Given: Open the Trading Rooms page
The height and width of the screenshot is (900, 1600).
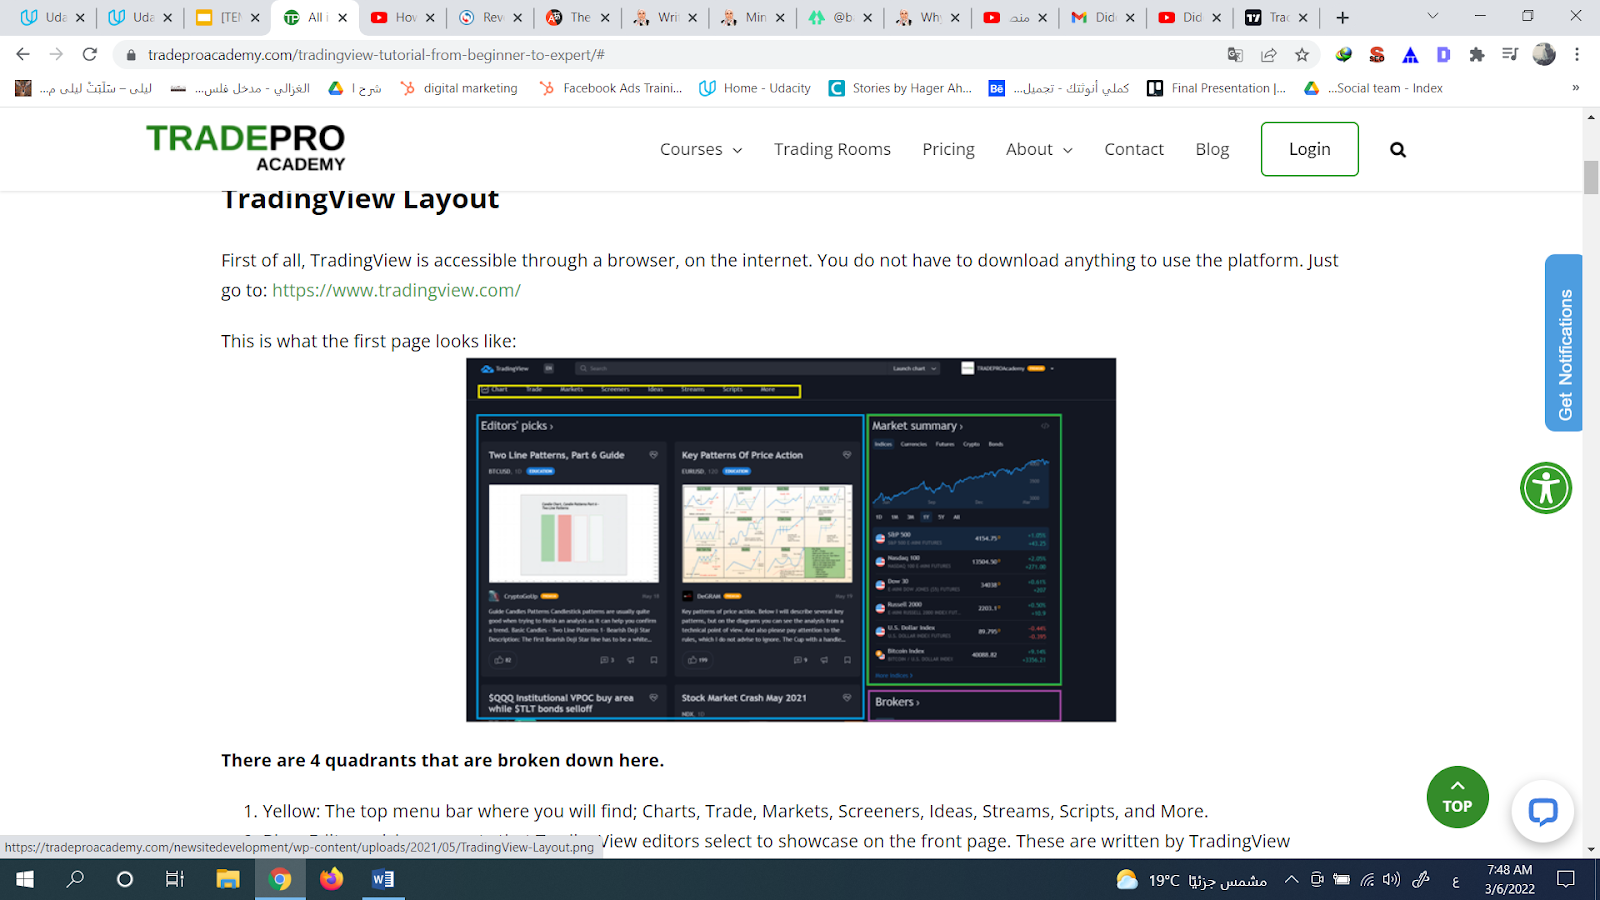Looking at the screenshot, I should click(x=832, y=149).
